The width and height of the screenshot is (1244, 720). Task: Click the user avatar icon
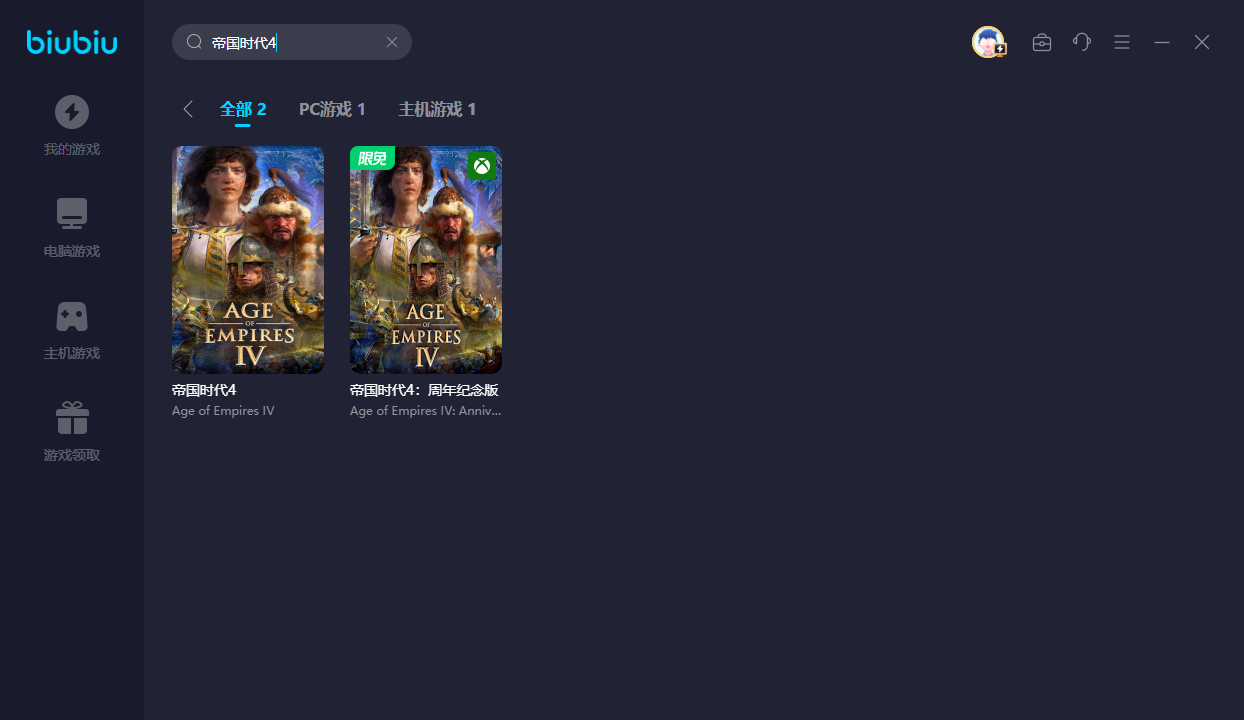pyautogui.click(x=988, y=42)
